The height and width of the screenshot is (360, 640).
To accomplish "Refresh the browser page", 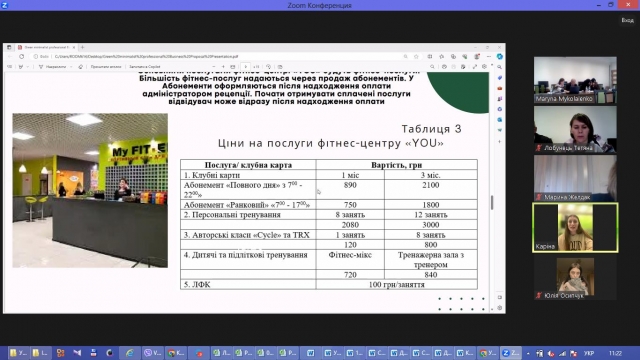I will [x=22, y=57].
